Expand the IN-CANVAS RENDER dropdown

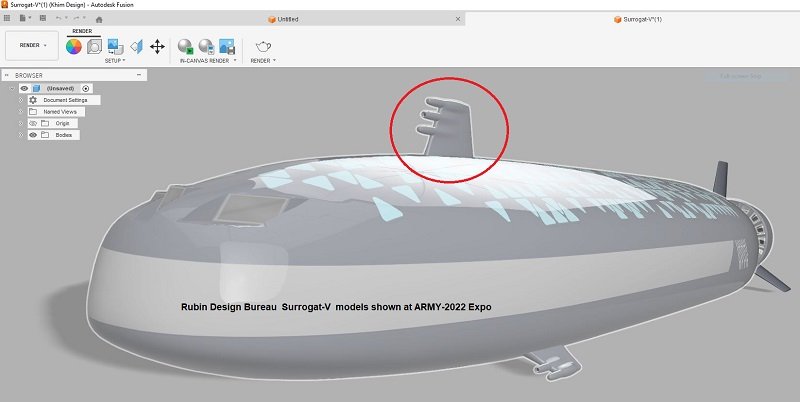(x=208, y=60)
